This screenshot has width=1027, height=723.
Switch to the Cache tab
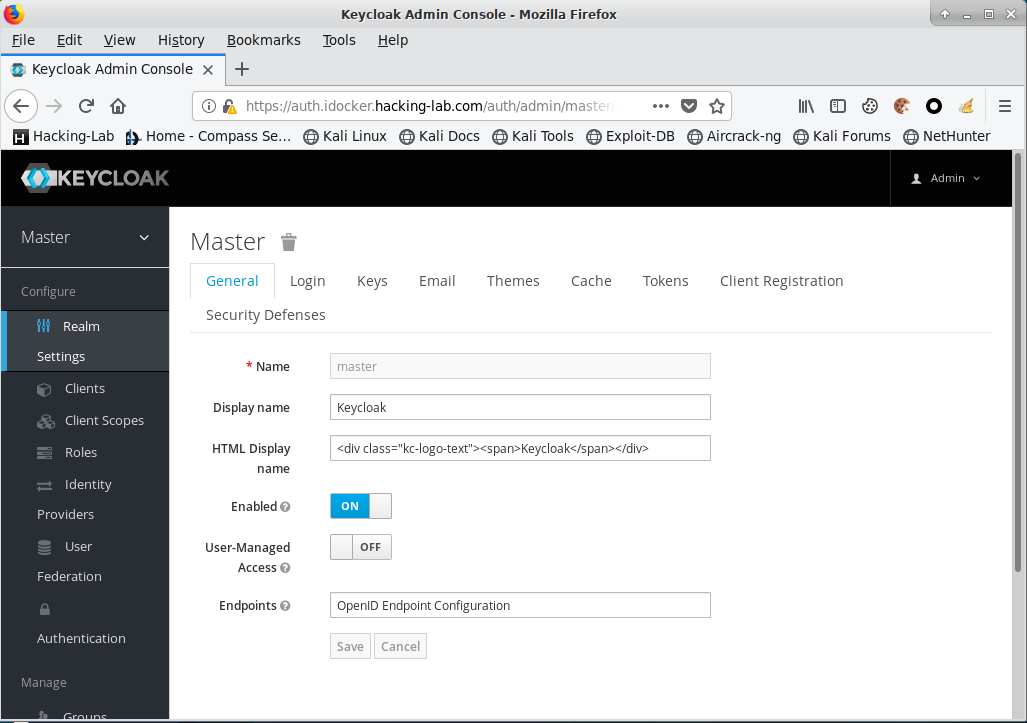[591, 281]
